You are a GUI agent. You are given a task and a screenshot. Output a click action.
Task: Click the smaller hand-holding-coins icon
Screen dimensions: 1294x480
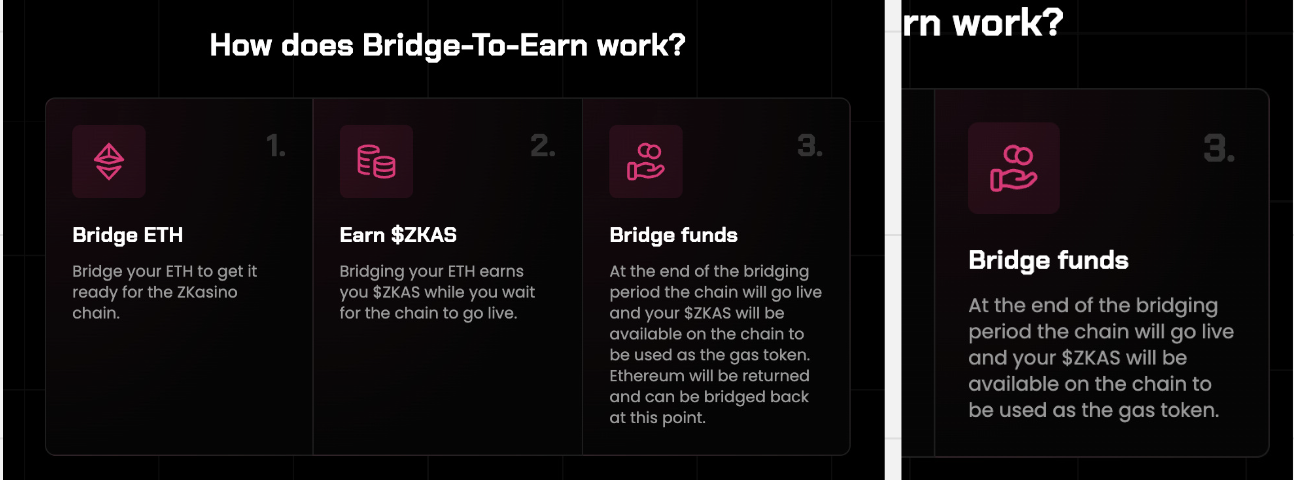pyautogui.click(x=646, y=161)
